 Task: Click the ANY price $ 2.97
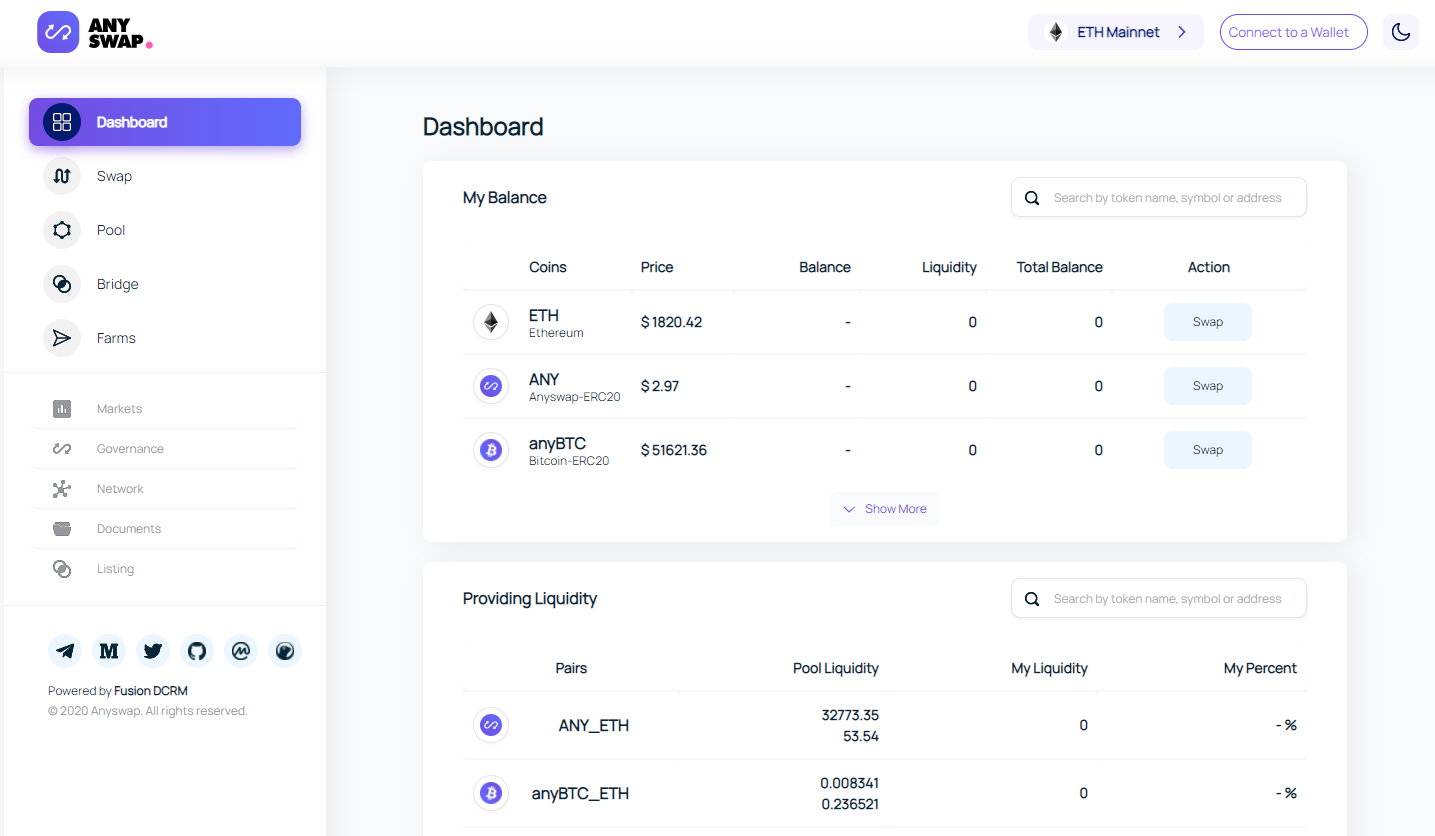(x=660, y=386)
